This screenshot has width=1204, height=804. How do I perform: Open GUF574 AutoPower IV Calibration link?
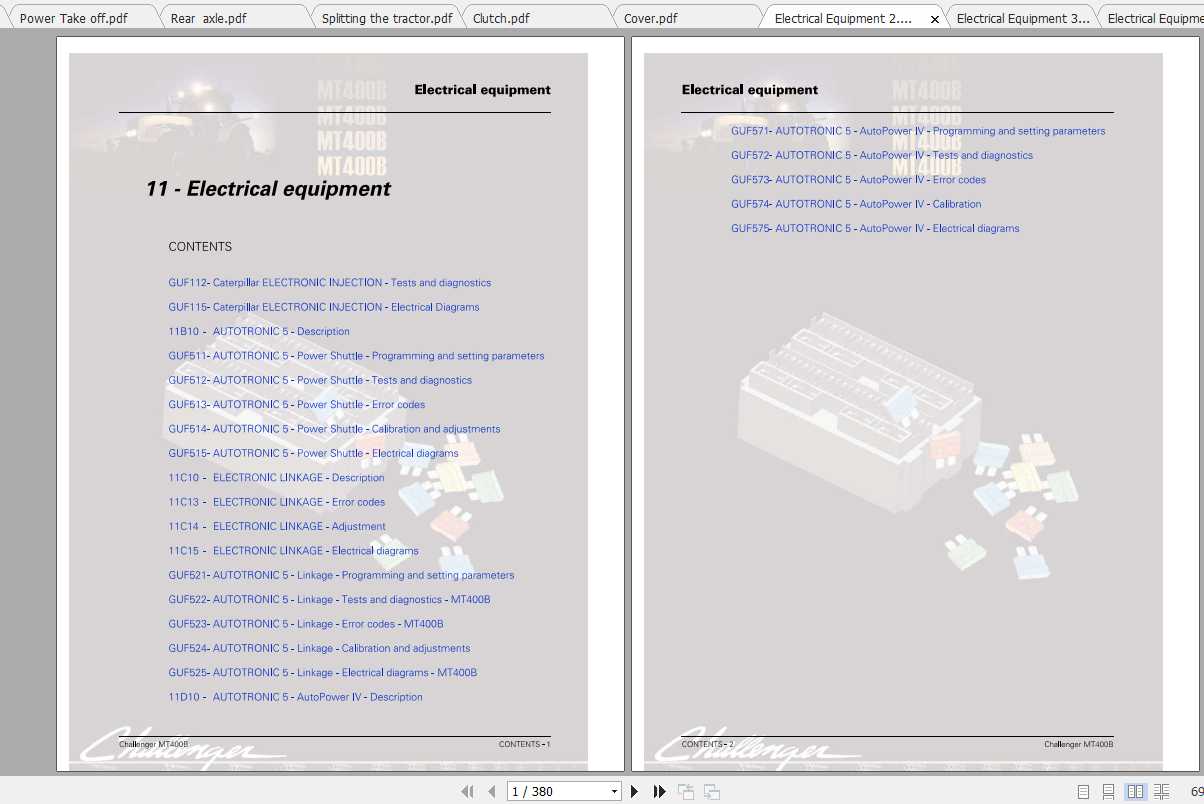[x=856, y=204]
